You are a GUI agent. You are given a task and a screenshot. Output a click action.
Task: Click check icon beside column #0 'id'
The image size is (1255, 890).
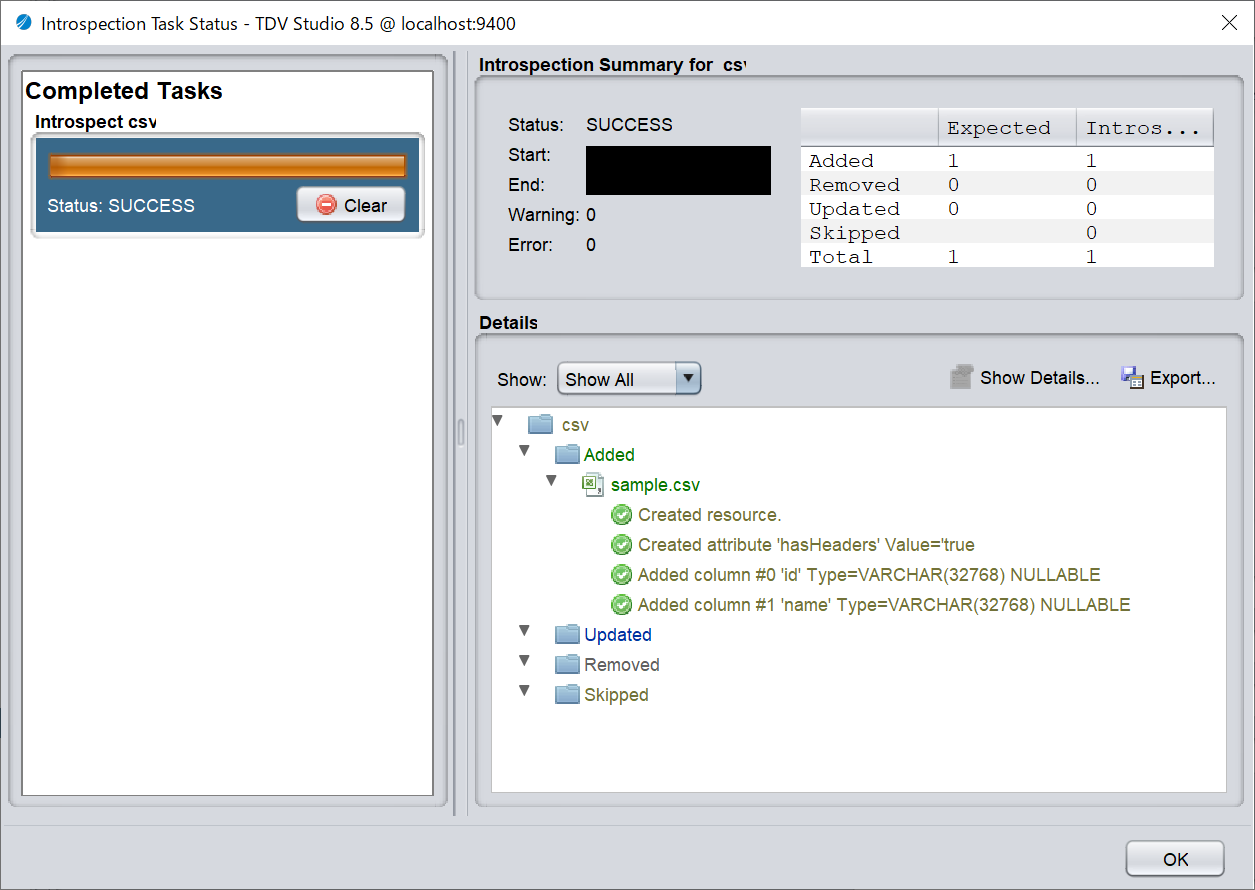point(621,575)
